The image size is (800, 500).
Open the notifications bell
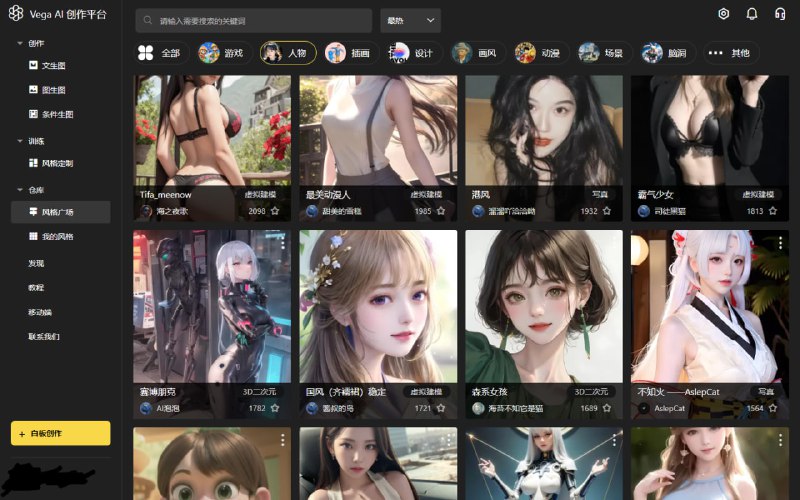coord(752,14)
